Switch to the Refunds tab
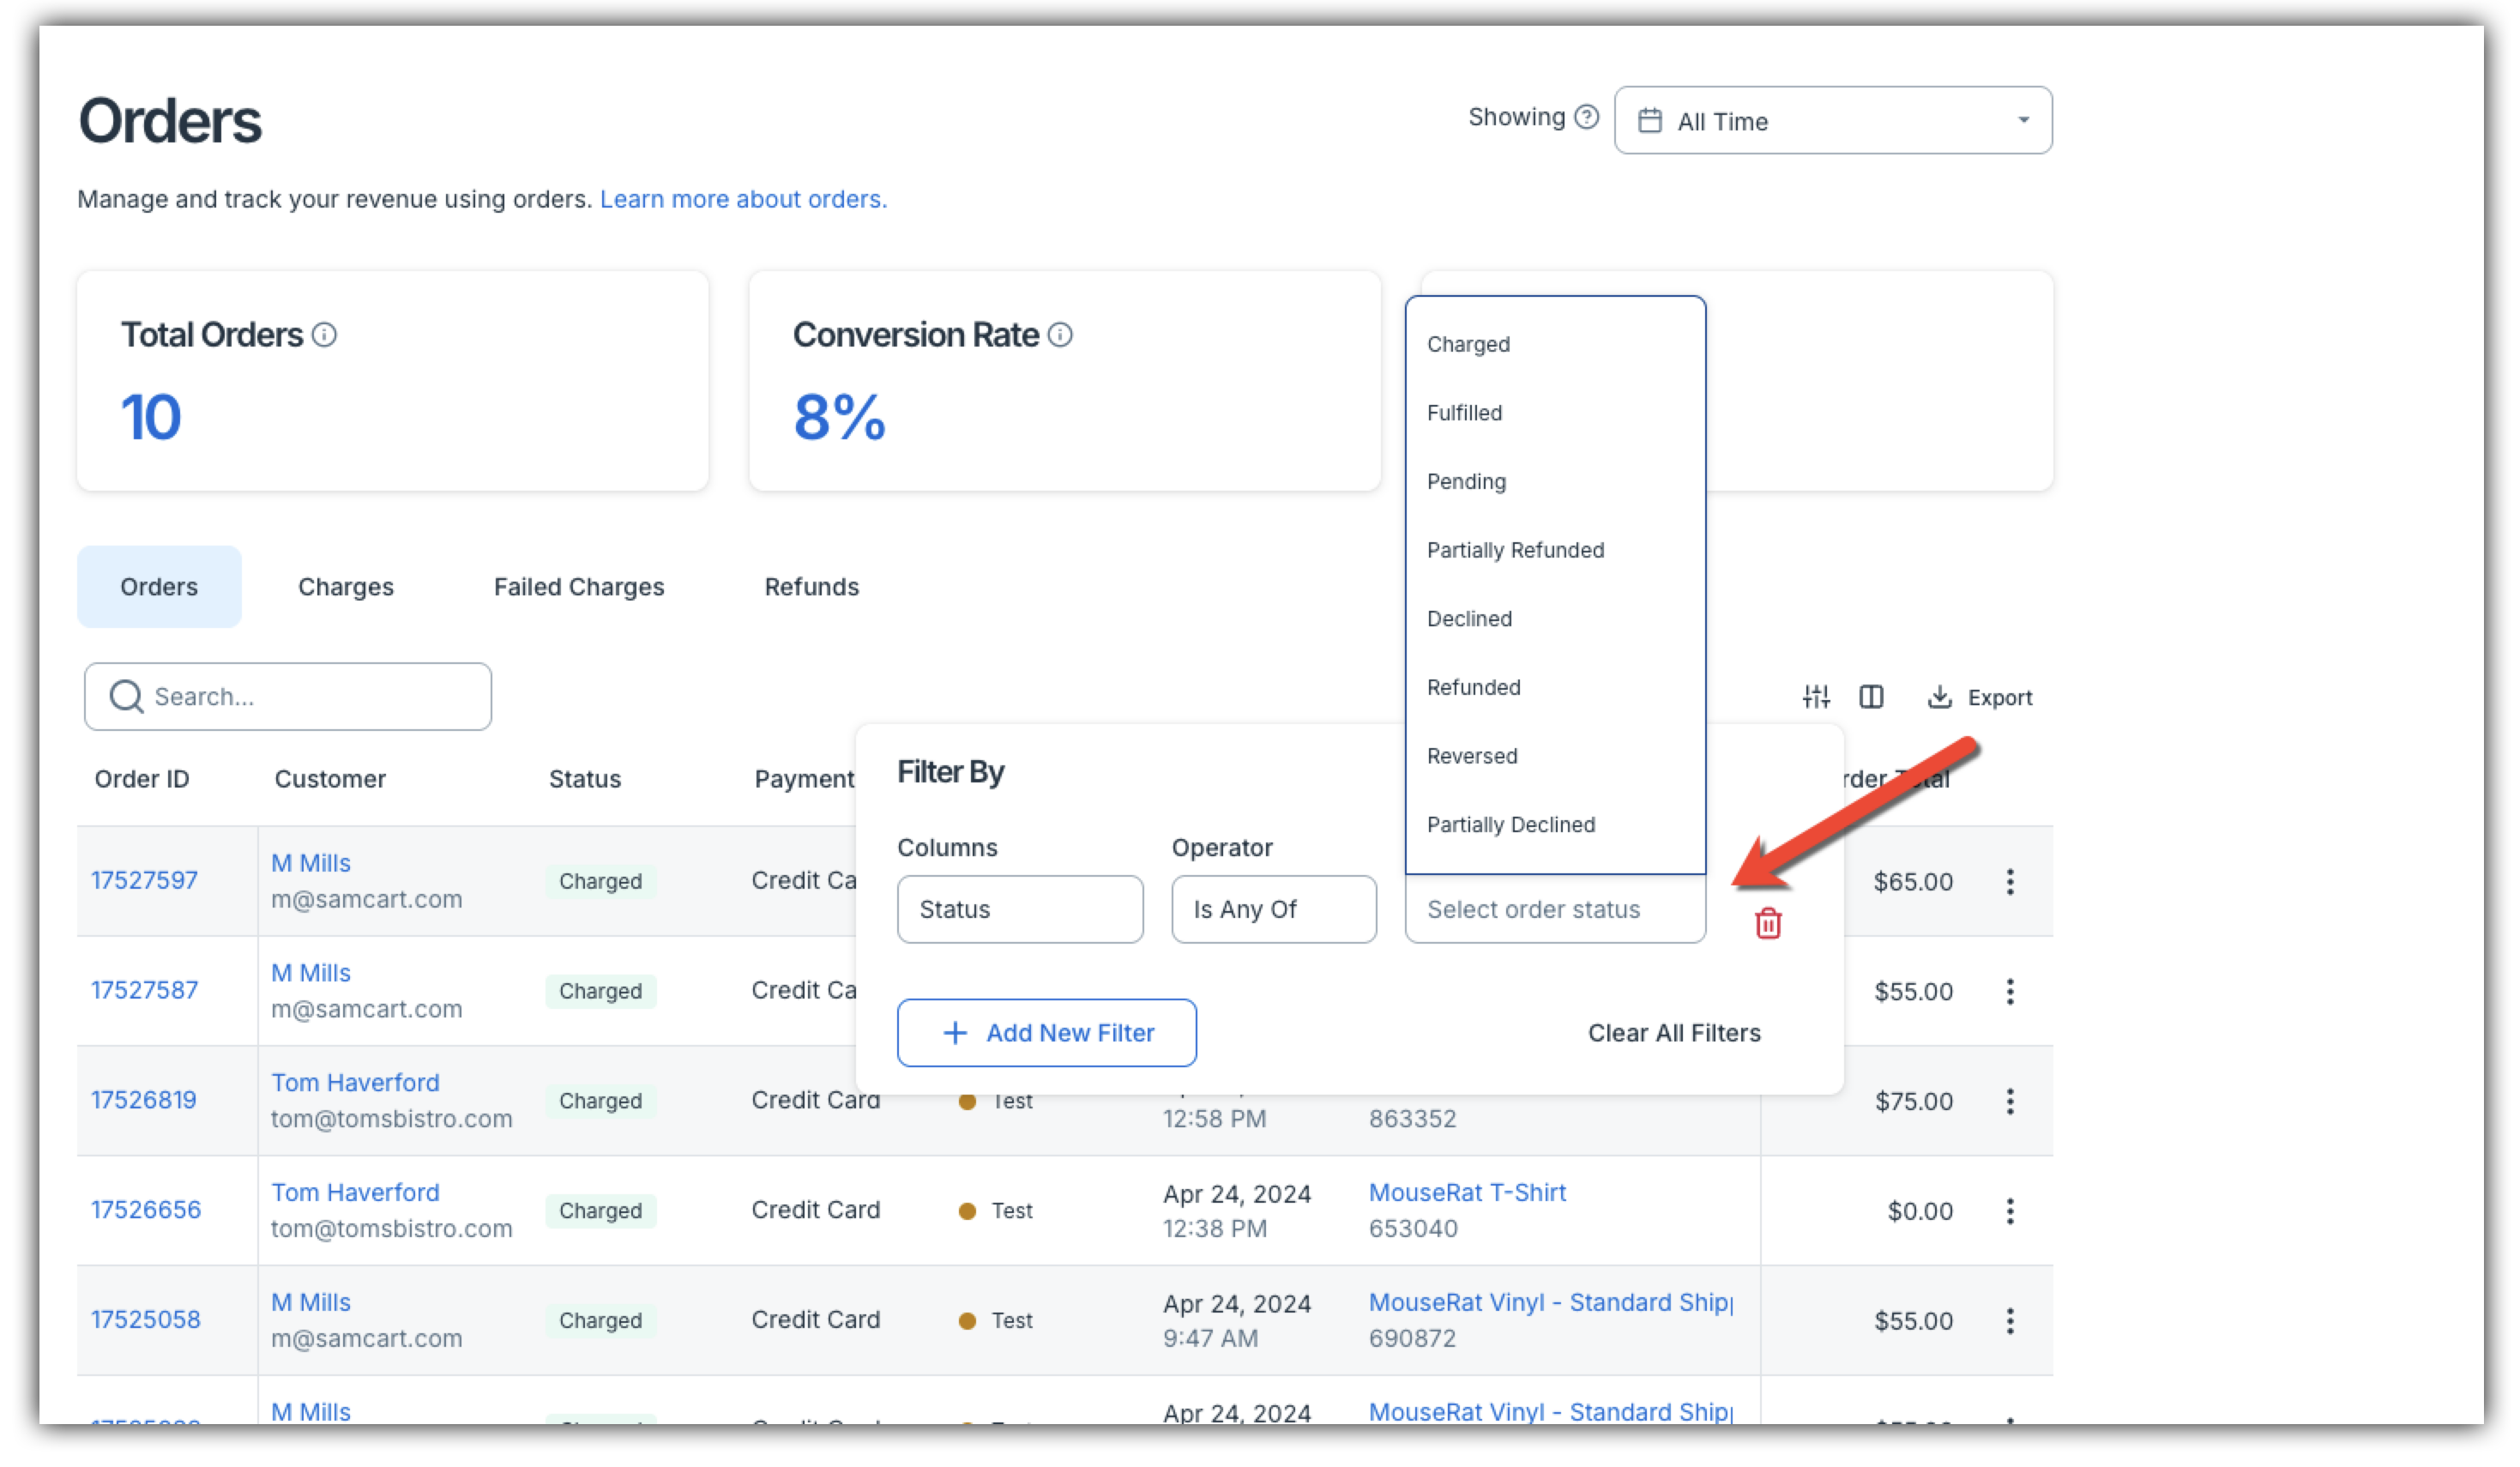The height and width of the screenshot is (1467, 2520). tap(811, 587)
